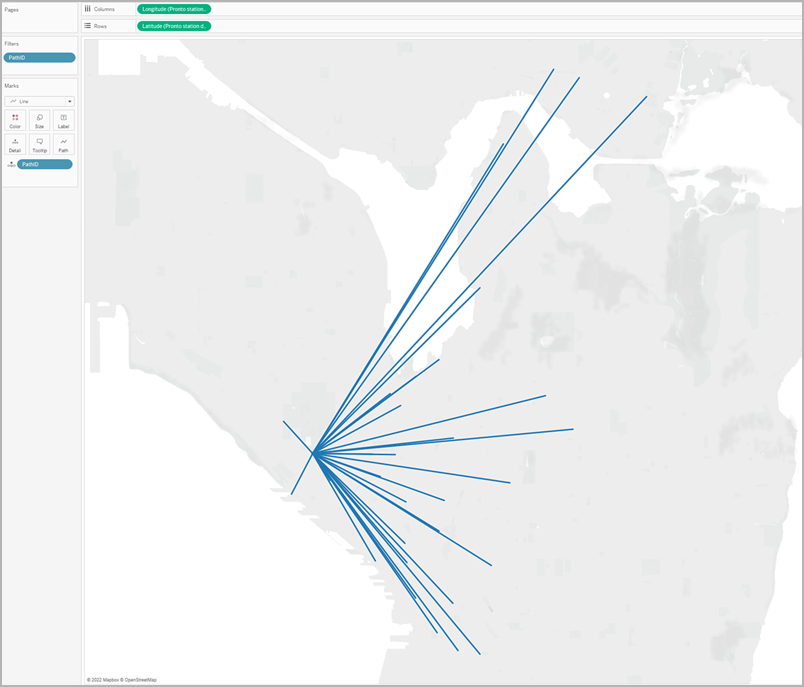Click the hub point where all lines converge

coord(314,453)
